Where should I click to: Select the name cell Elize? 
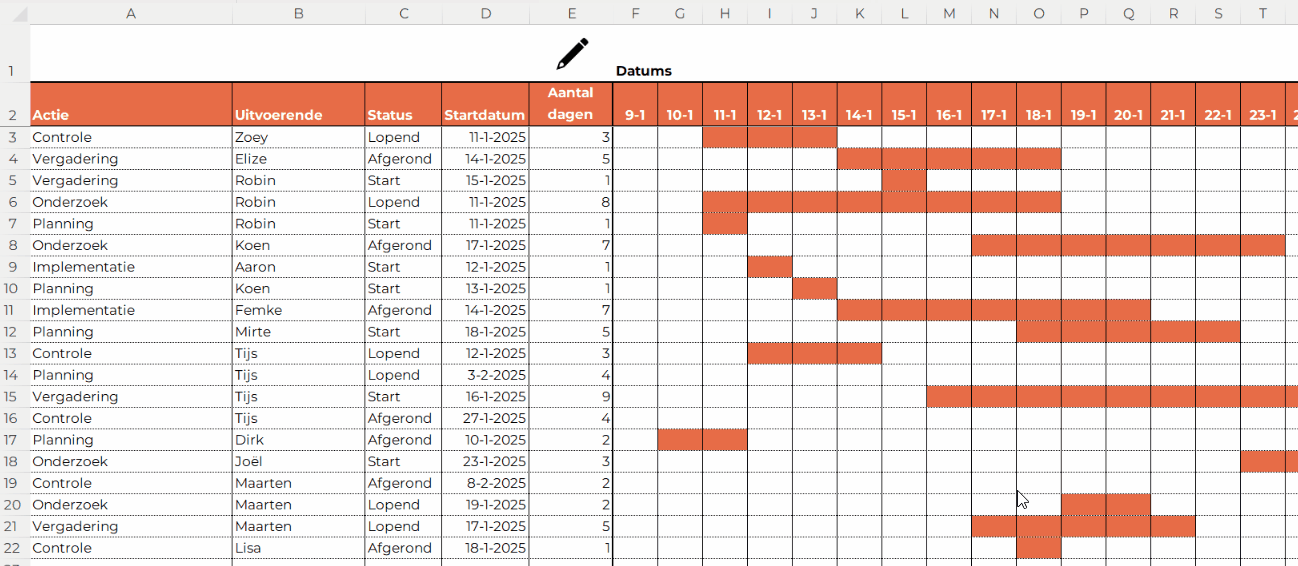pos(298,159)
